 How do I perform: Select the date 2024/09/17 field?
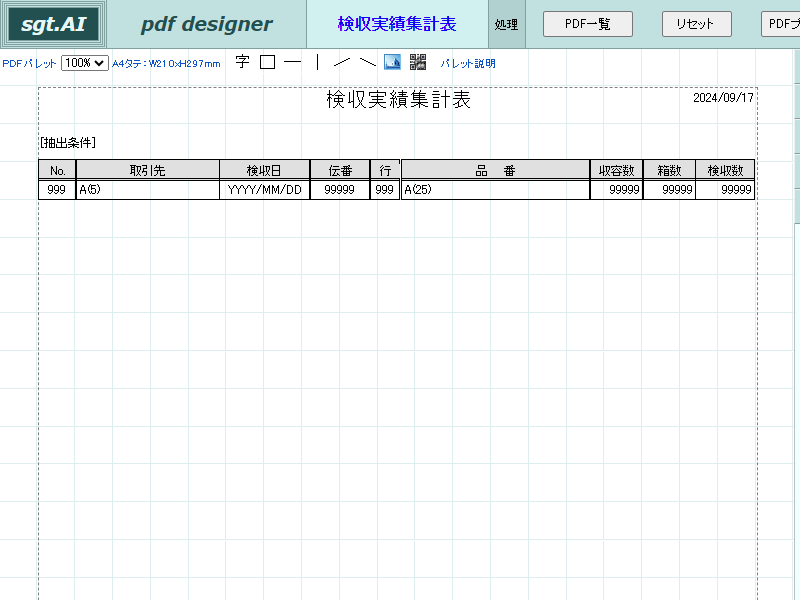click(x=723, y=97)
